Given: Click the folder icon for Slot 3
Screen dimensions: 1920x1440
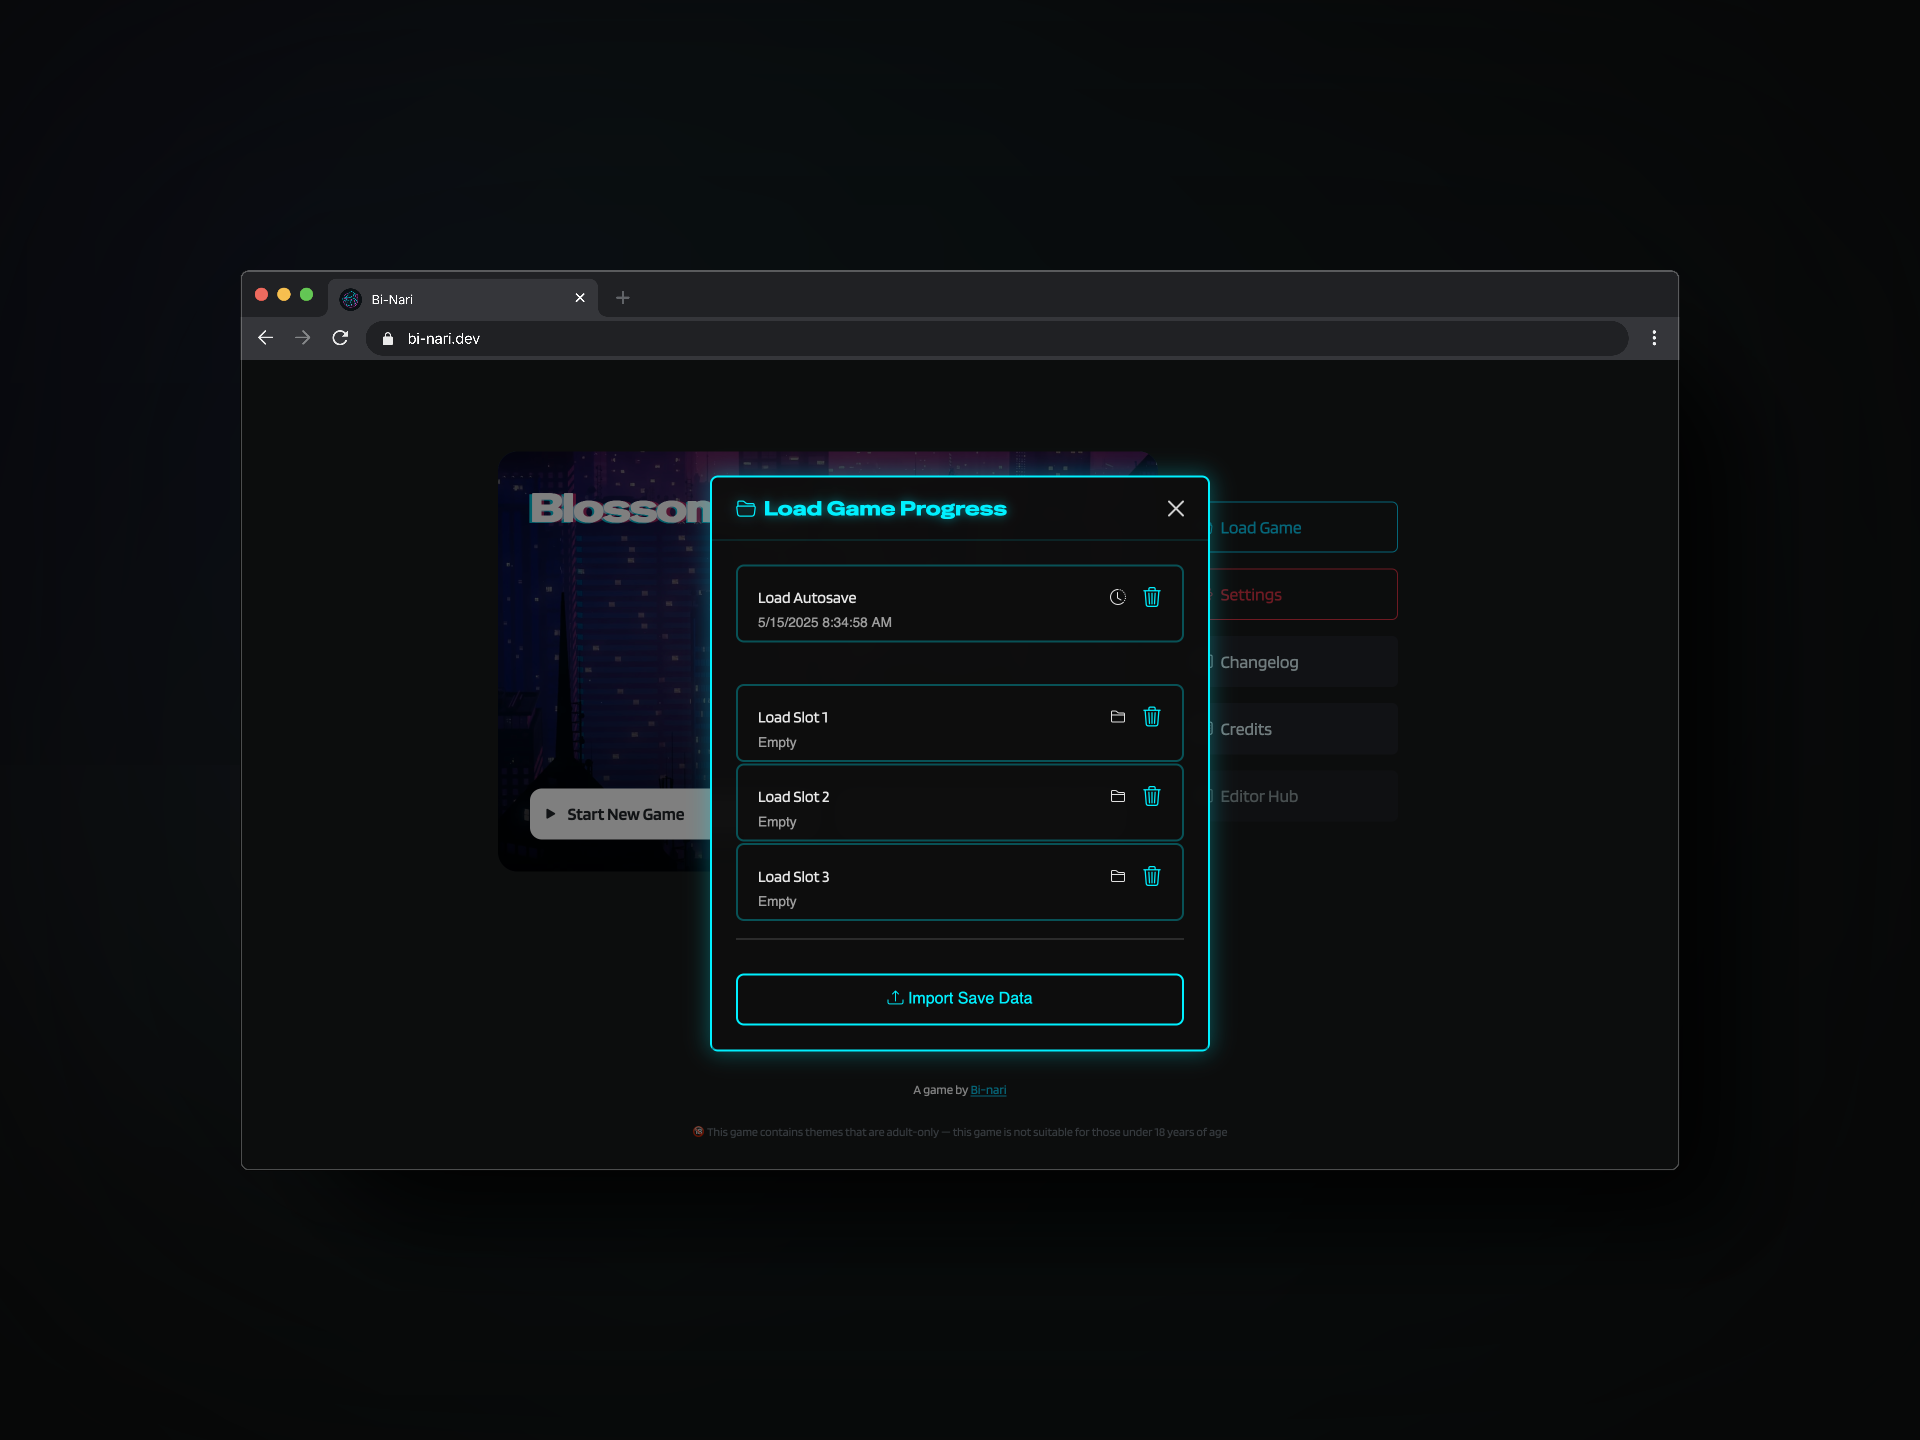Looking at the screenshot, I should click(x=1118, y=876).
